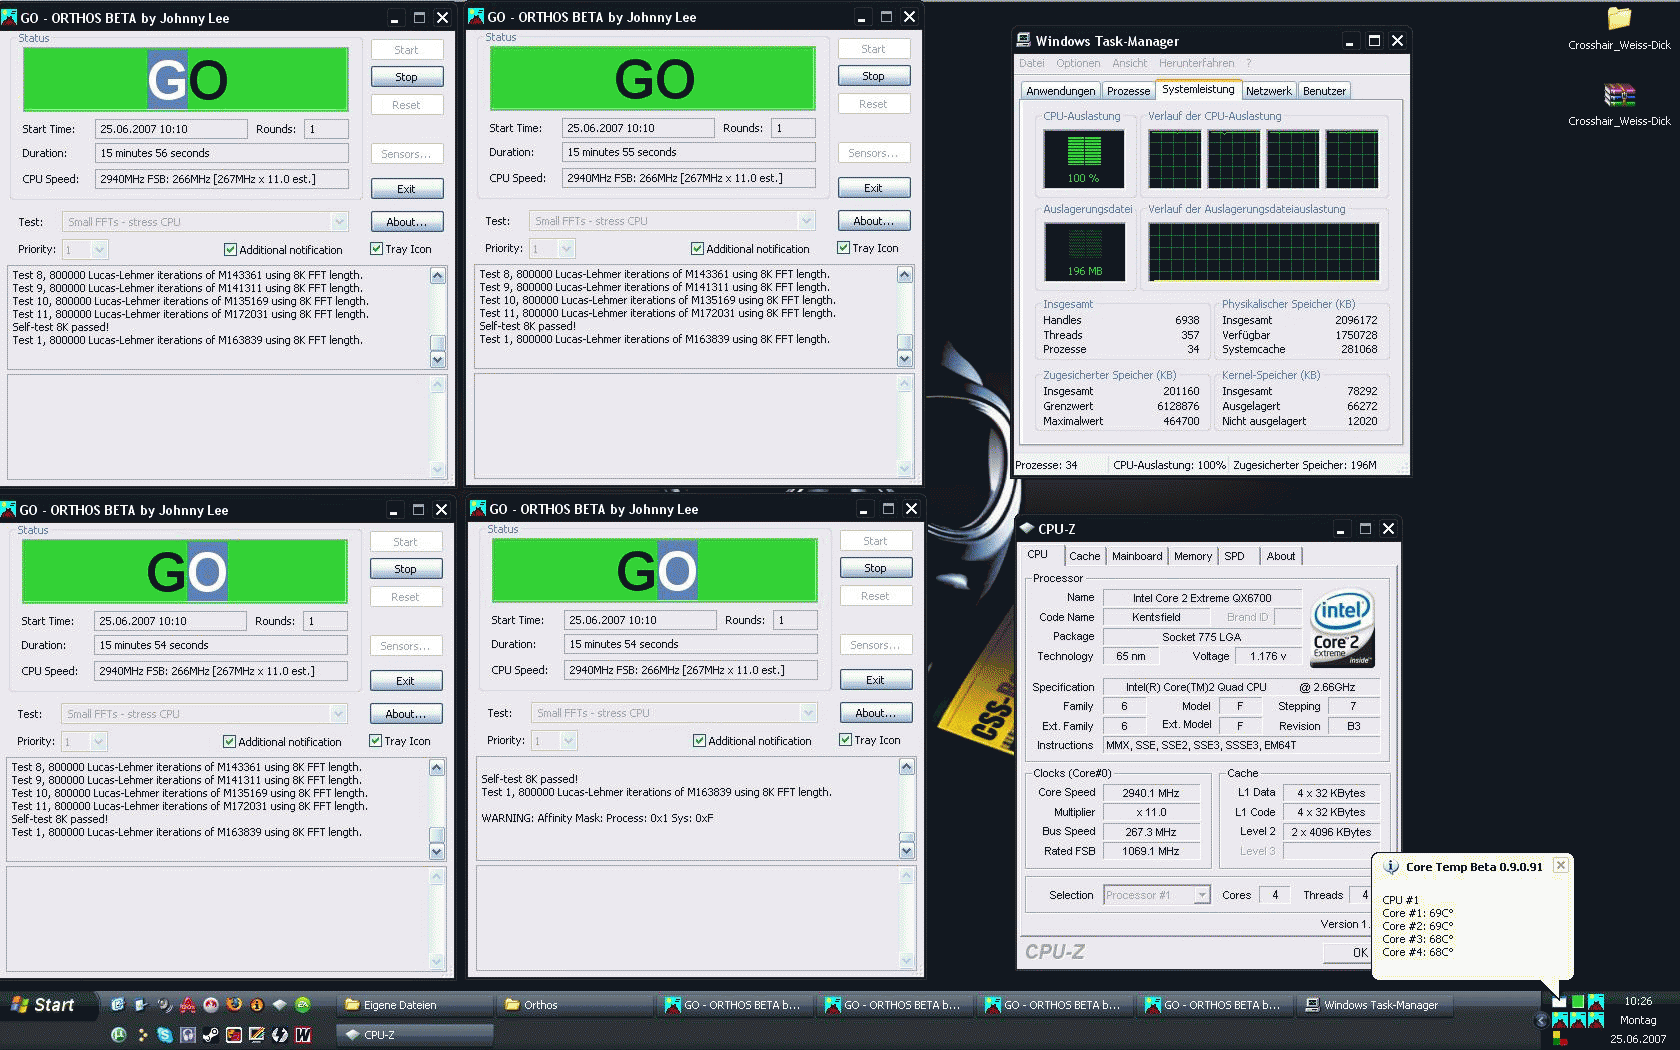1680x1050 pixels.
Task: Switch to Netzwerk tab in Task-Manager
Action: 1268,91
